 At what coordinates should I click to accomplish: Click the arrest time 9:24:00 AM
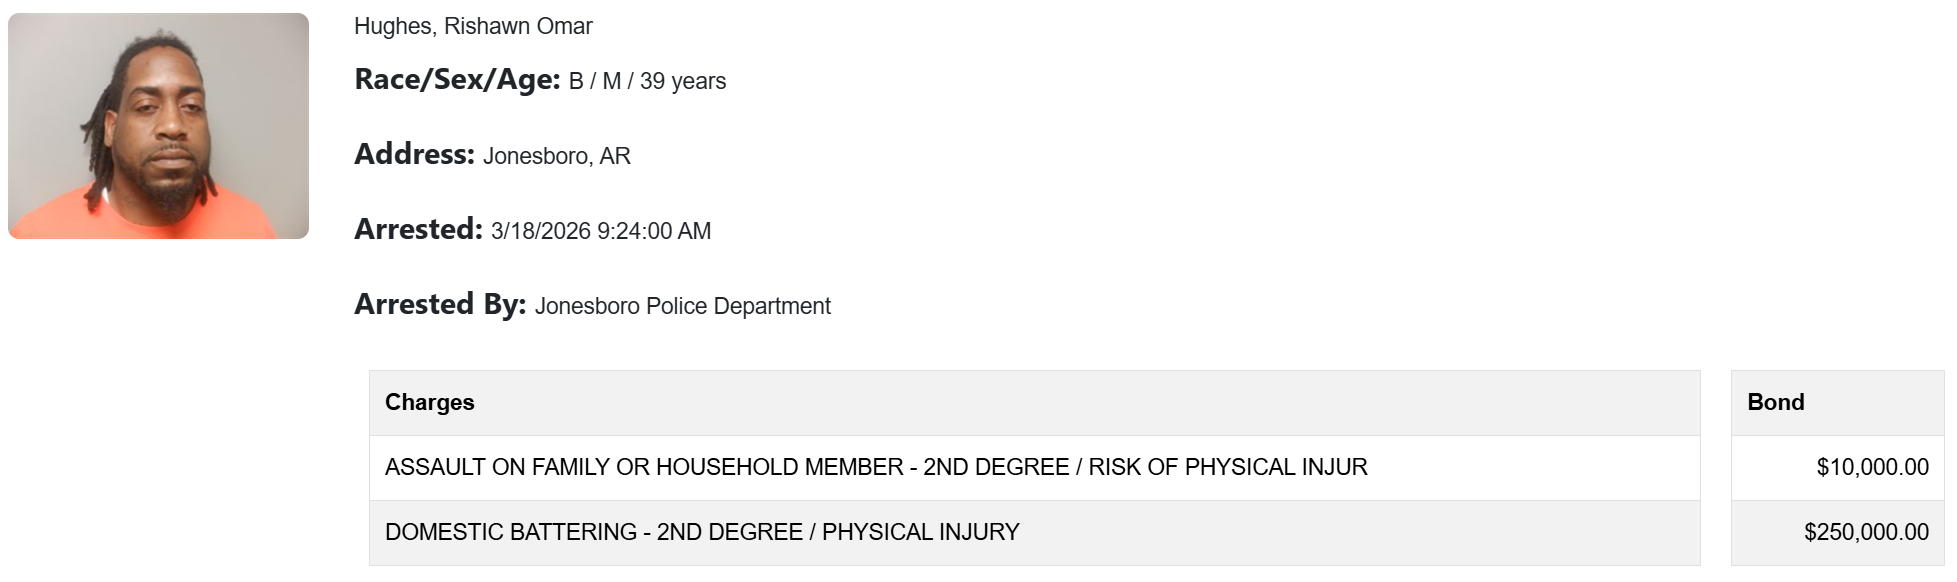[654, 231]
